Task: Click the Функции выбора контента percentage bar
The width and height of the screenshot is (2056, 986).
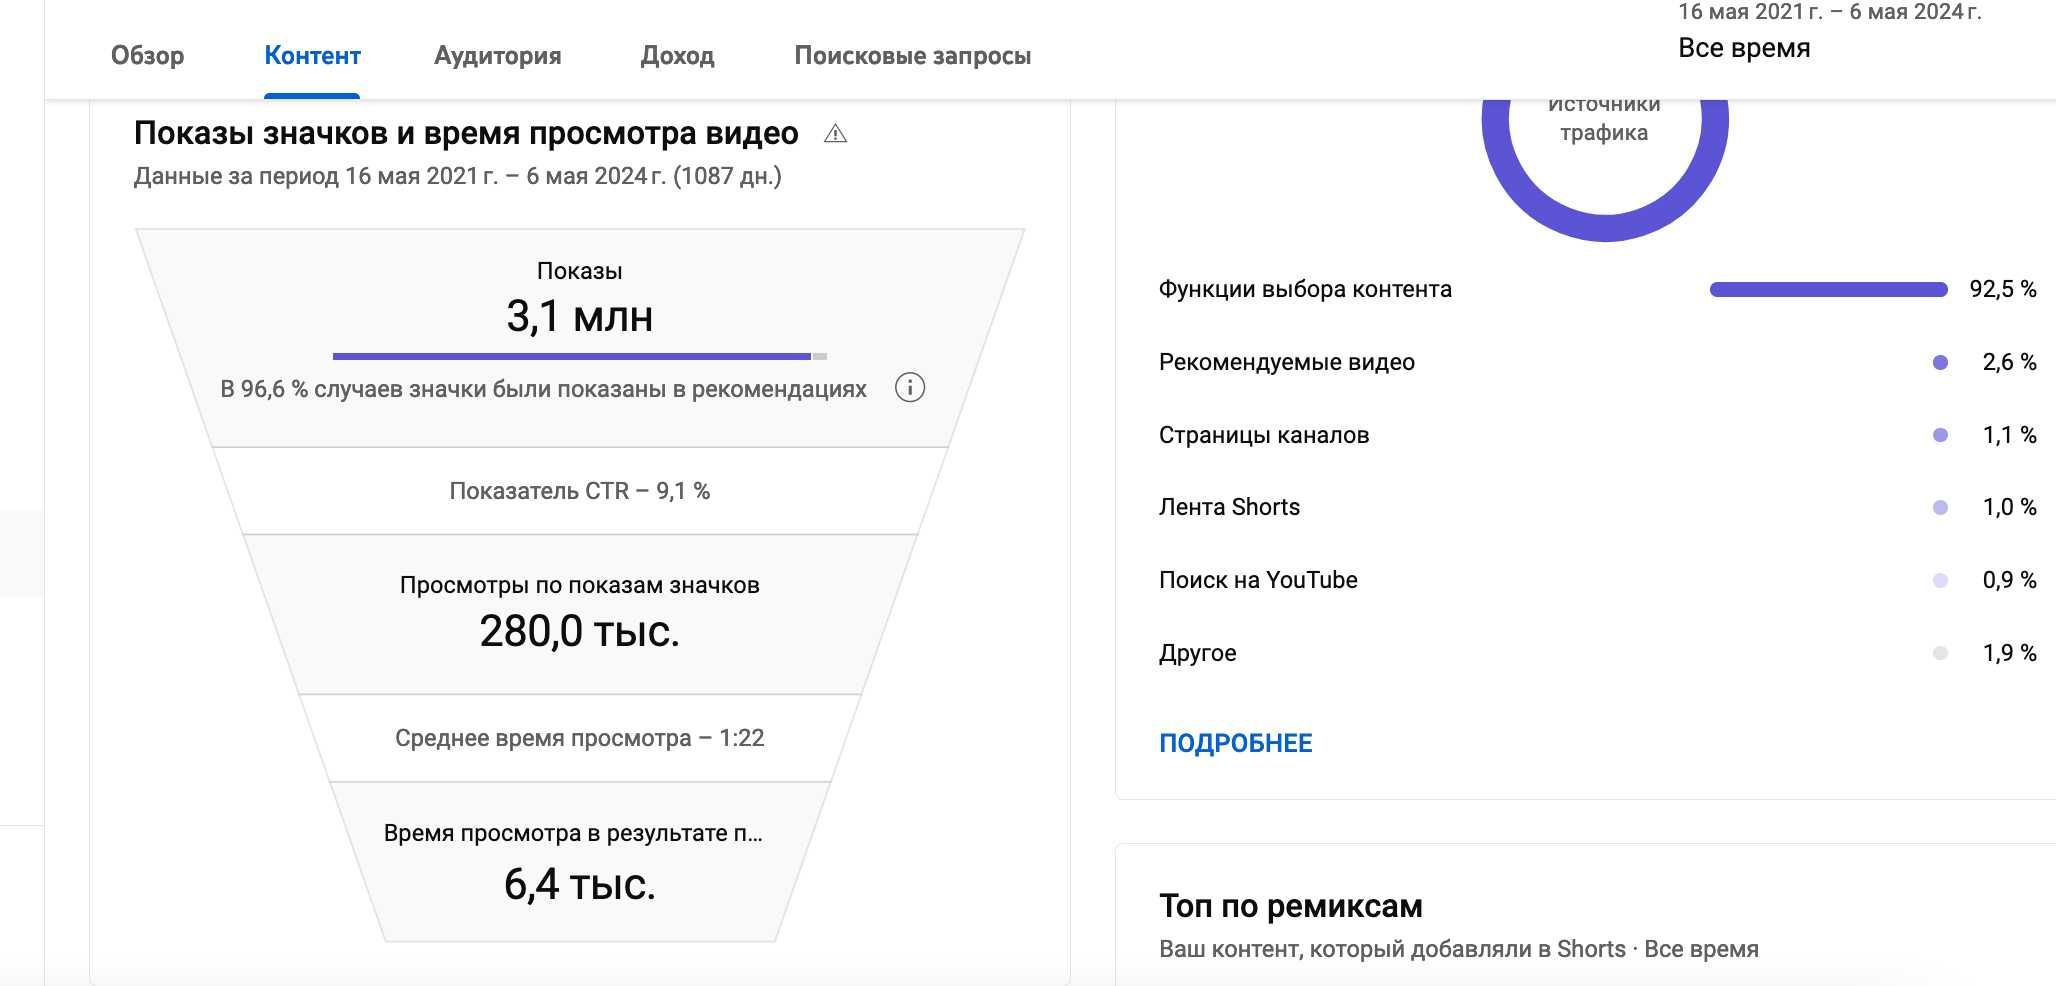Action: coord(1828,290)
